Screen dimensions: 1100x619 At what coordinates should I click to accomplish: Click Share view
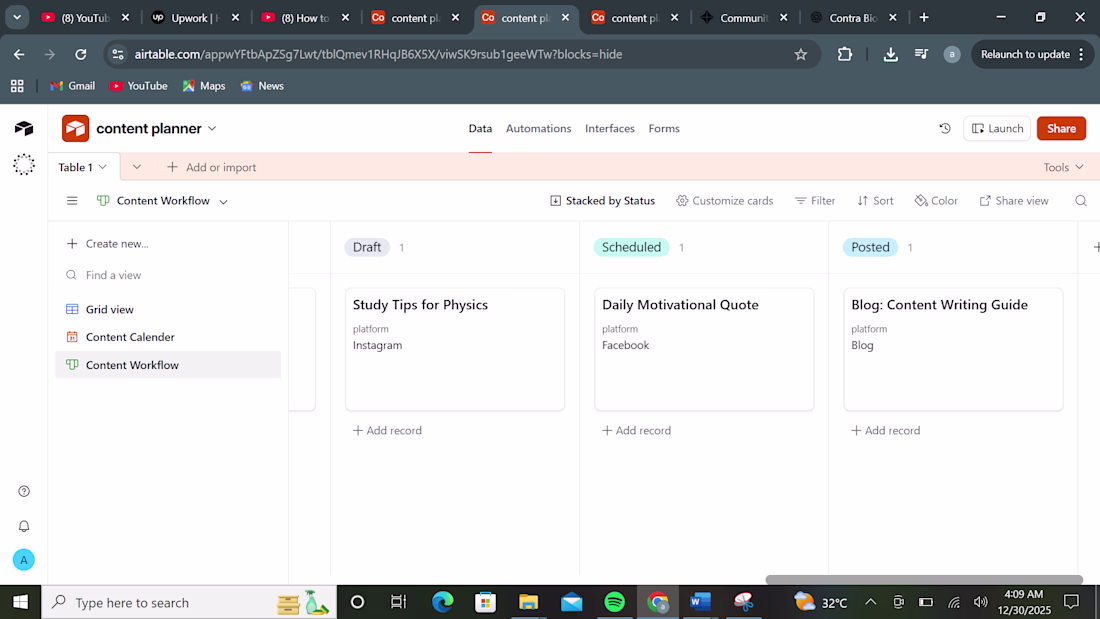pyautogui.click(x=1014, y=201)
